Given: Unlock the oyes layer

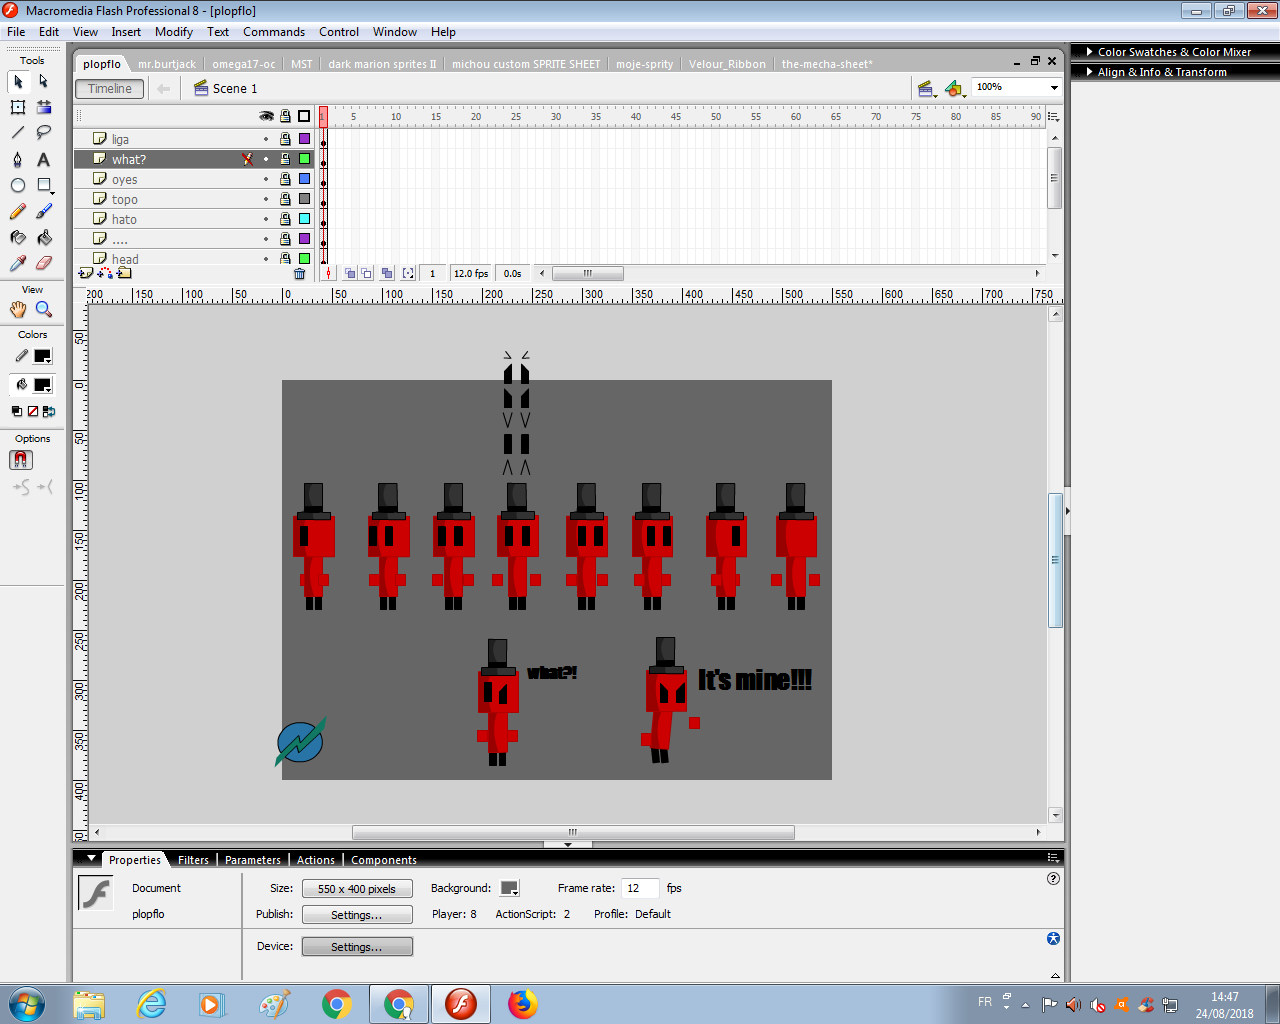Looking at the screenshot, I should (285, 179).
